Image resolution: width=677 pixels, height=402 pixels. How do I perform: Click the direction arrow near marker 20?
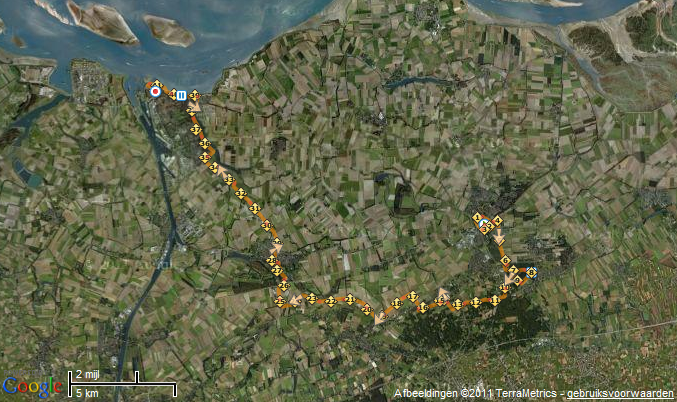379,319
